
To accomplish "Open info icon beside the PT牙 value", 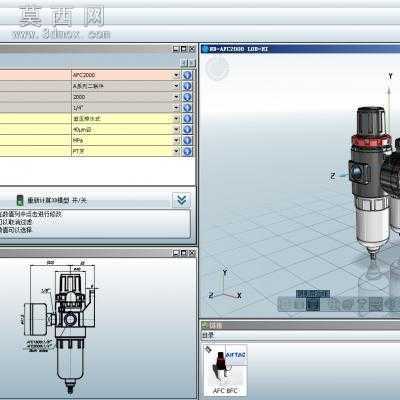I will click(187, 151).
